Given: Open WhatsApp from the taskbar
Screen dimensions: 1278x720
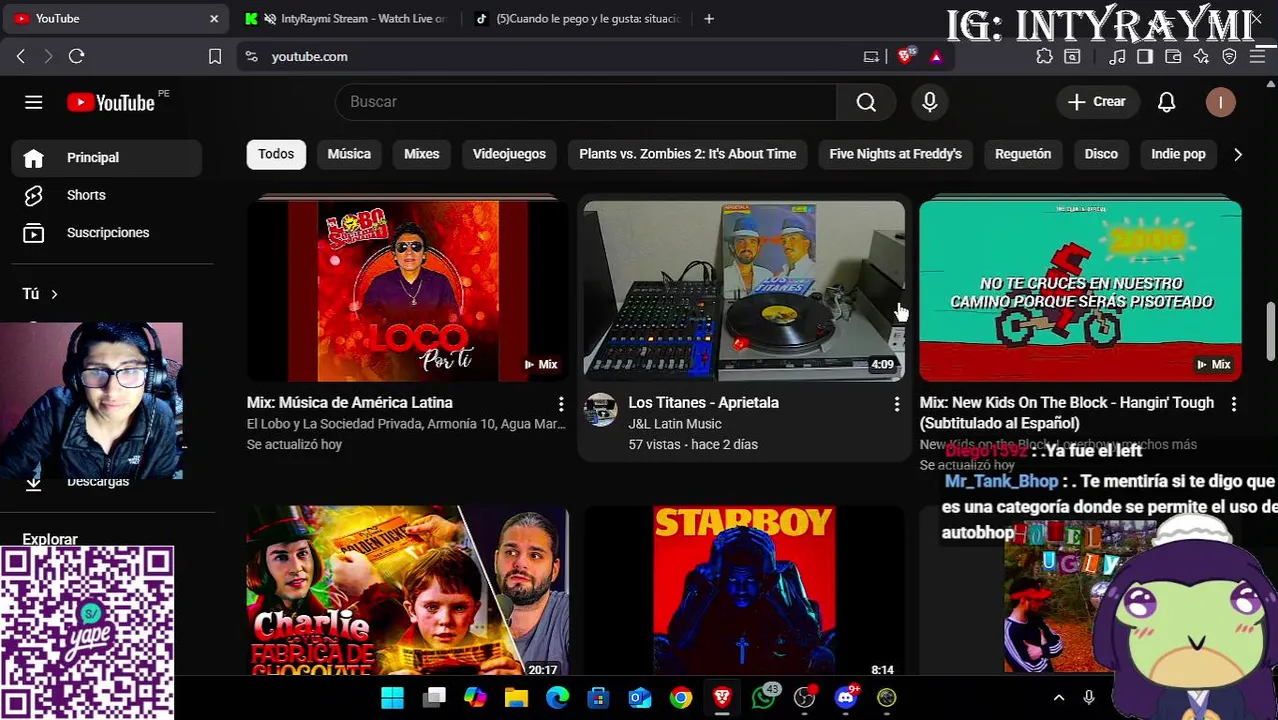Looking at the screenshot, I should point(765,698).
